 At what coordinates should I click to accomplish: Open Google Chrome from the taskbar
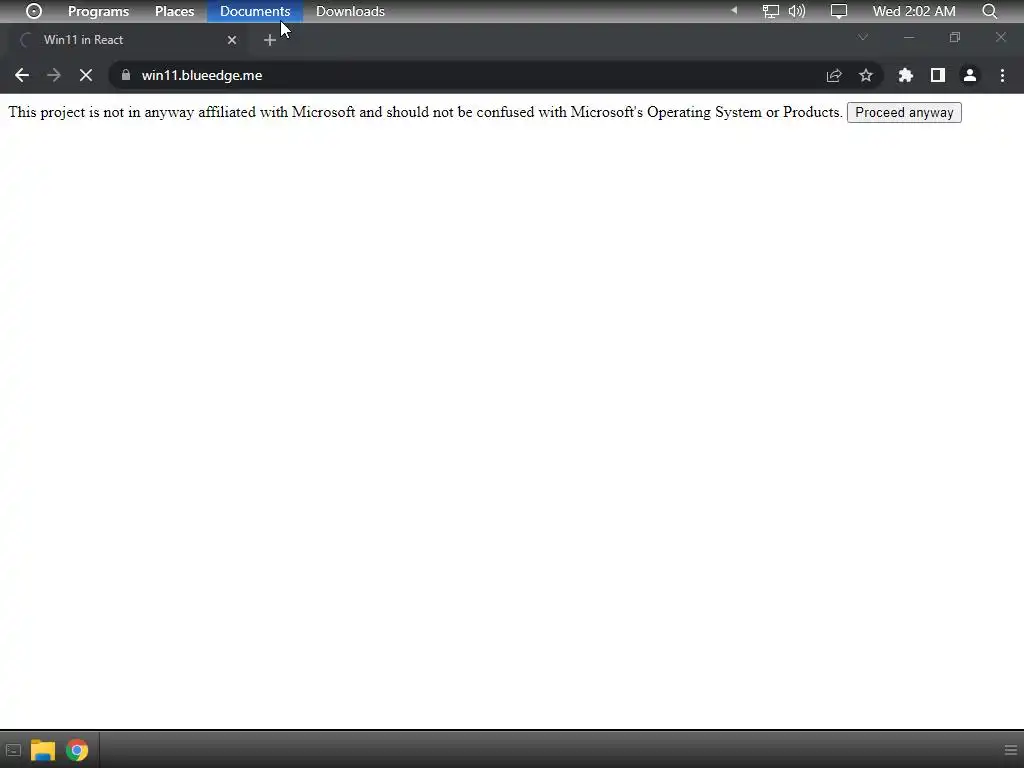click(x=77, y=750)
